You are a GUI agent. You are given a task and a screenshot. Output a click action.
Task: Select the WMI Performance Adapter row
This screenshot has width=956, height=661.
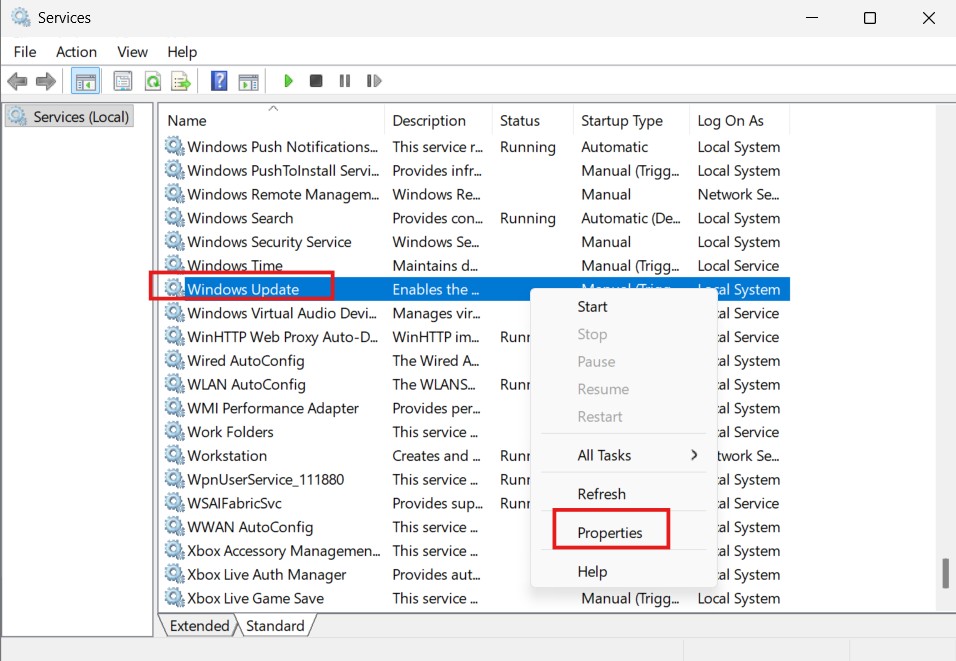346,409
